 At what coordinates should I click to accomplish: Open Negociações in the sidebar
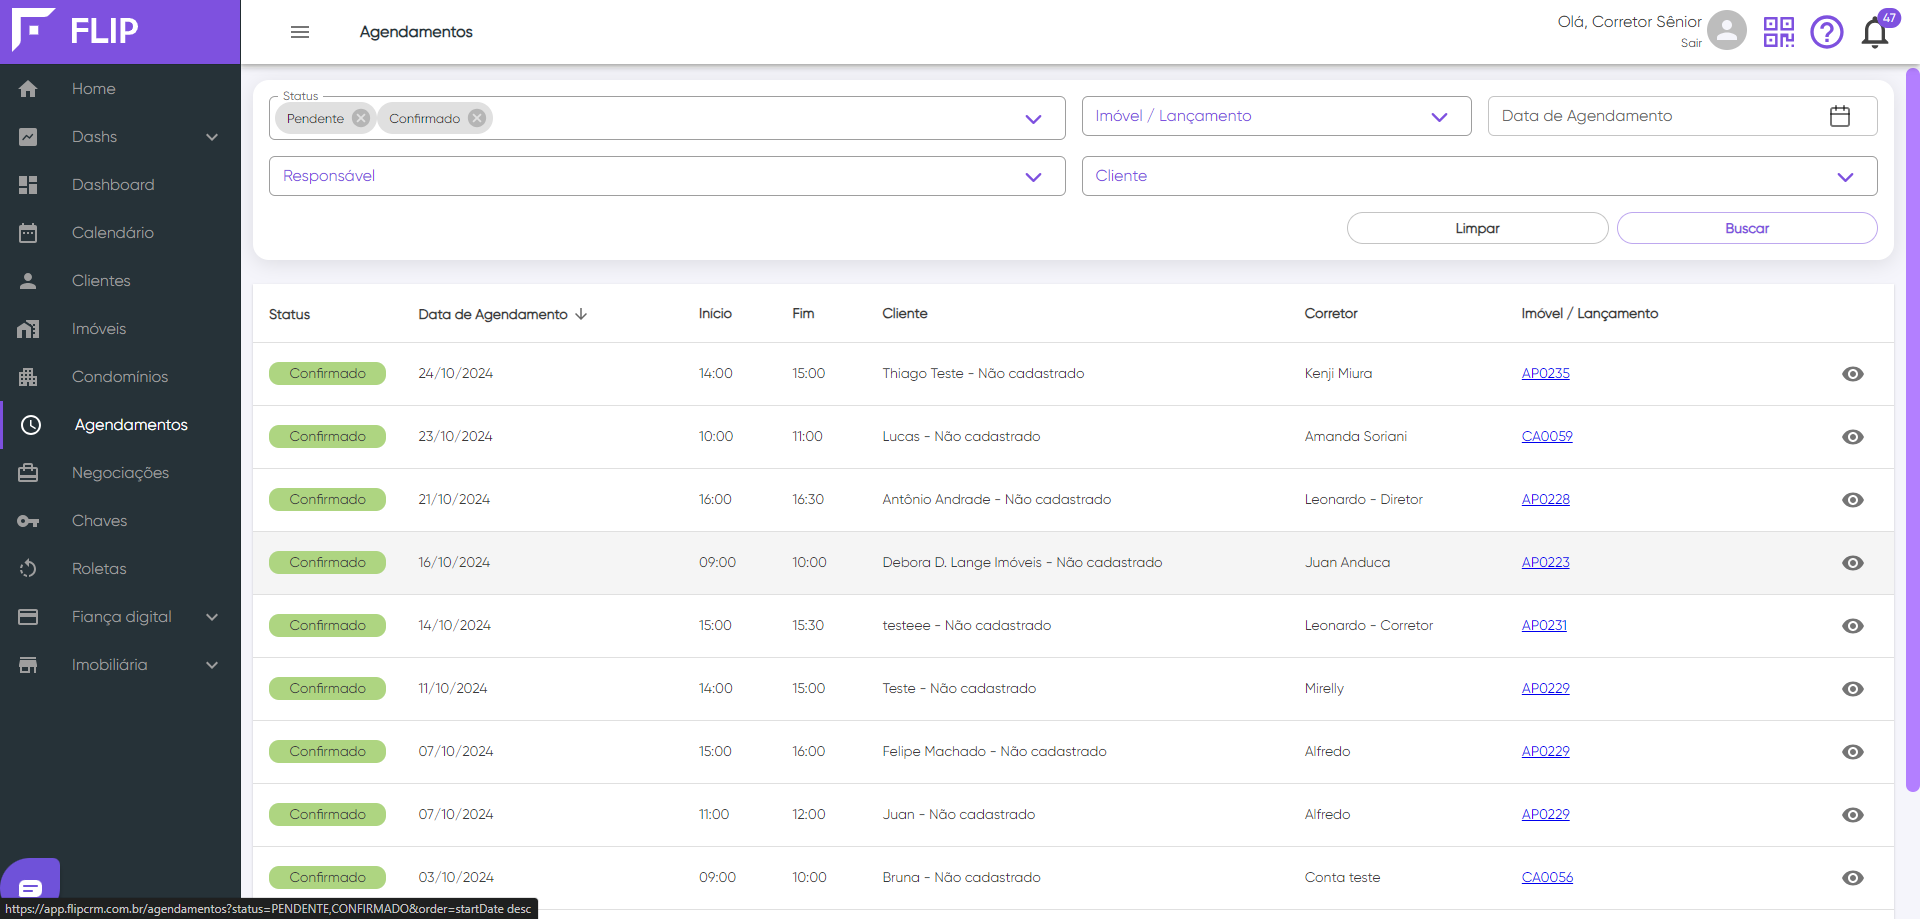tap(120, 473)
